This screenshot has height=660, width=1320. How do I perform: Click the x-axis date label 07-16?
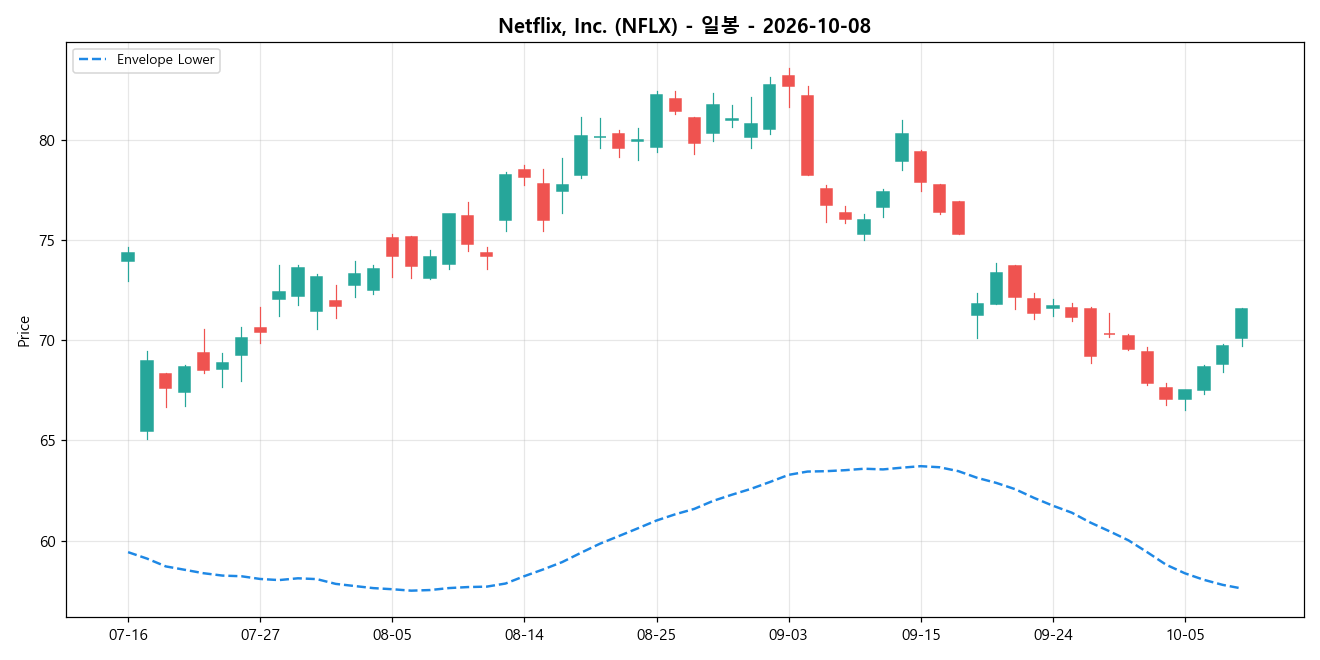tap(128, 634)
